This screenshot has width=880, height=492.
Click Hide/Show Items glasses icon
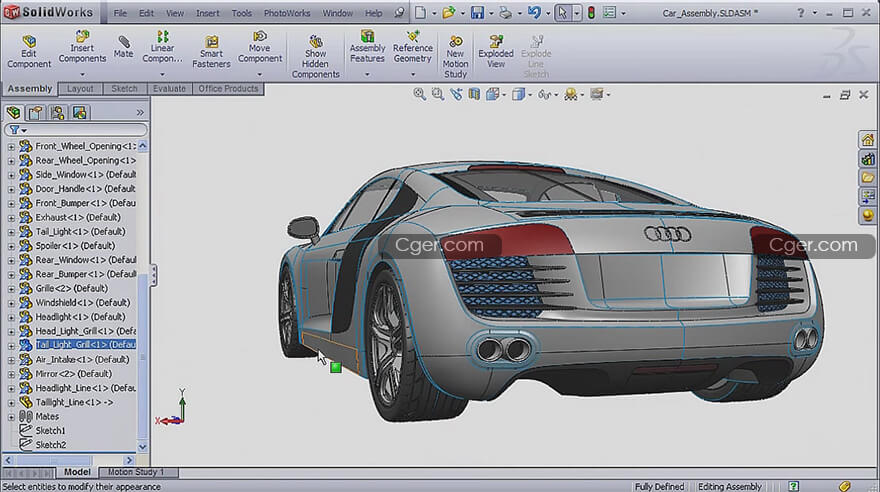tap(544, 95)
